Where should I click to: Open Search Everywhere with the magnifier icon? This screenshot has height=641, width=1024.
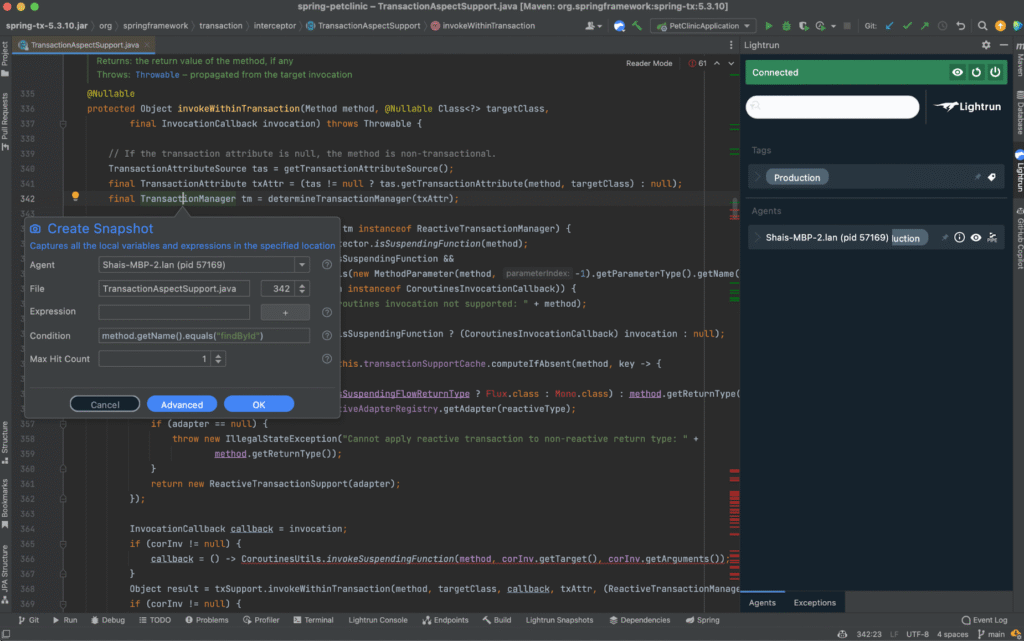point(984,26)
